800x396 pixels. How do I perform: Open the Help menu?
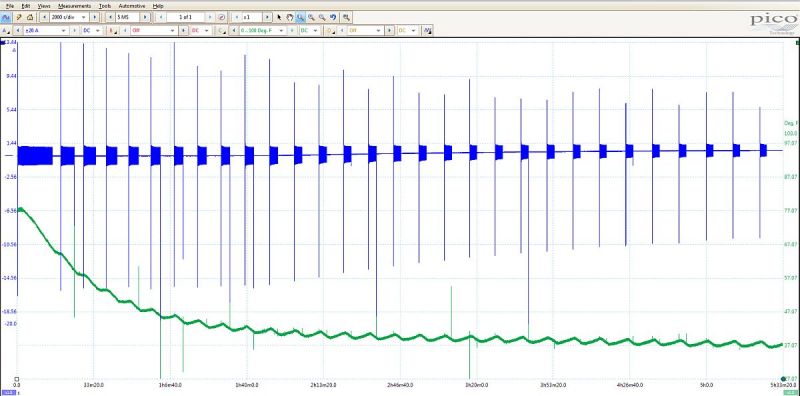coord(158,6)
